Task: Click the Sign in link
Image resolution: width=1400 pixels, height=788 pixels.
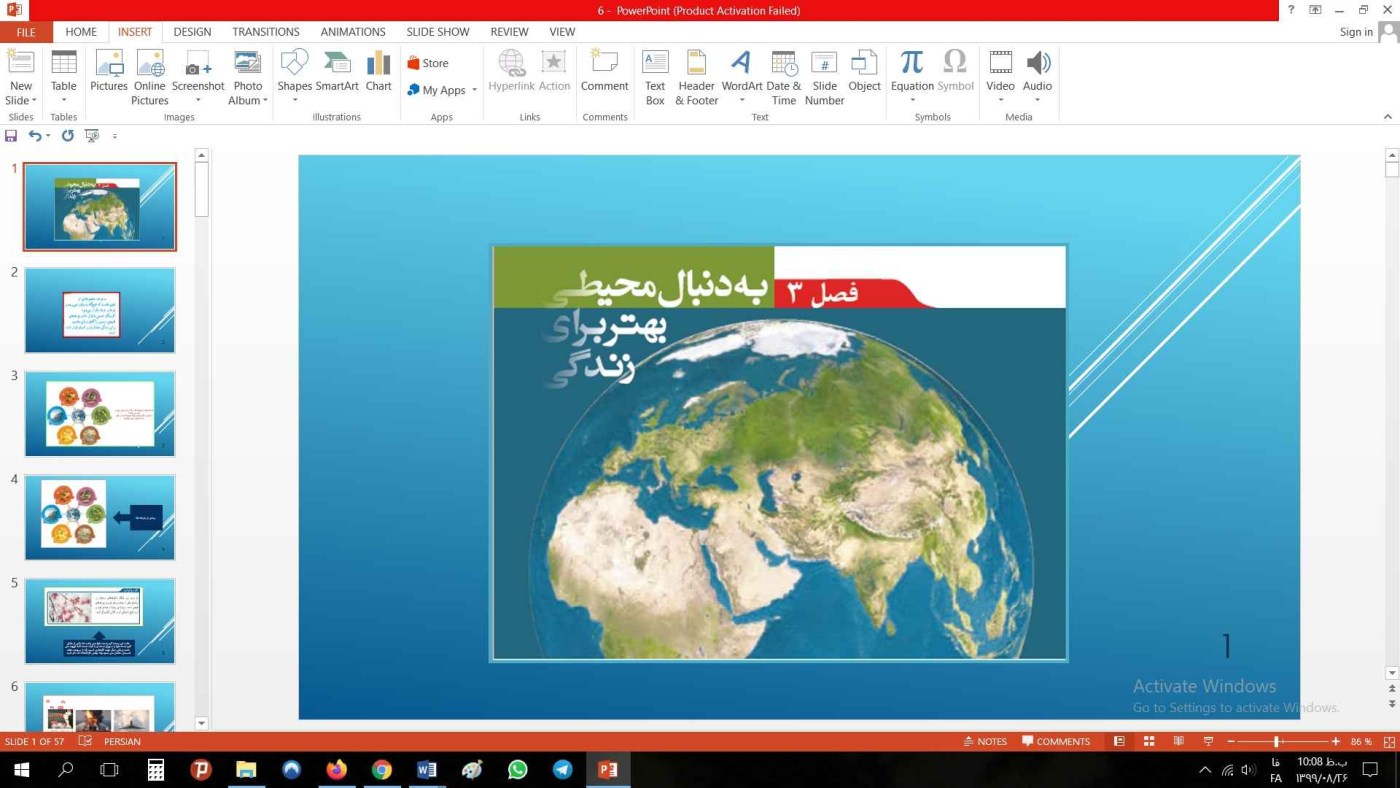Action: pos(1355,32)
